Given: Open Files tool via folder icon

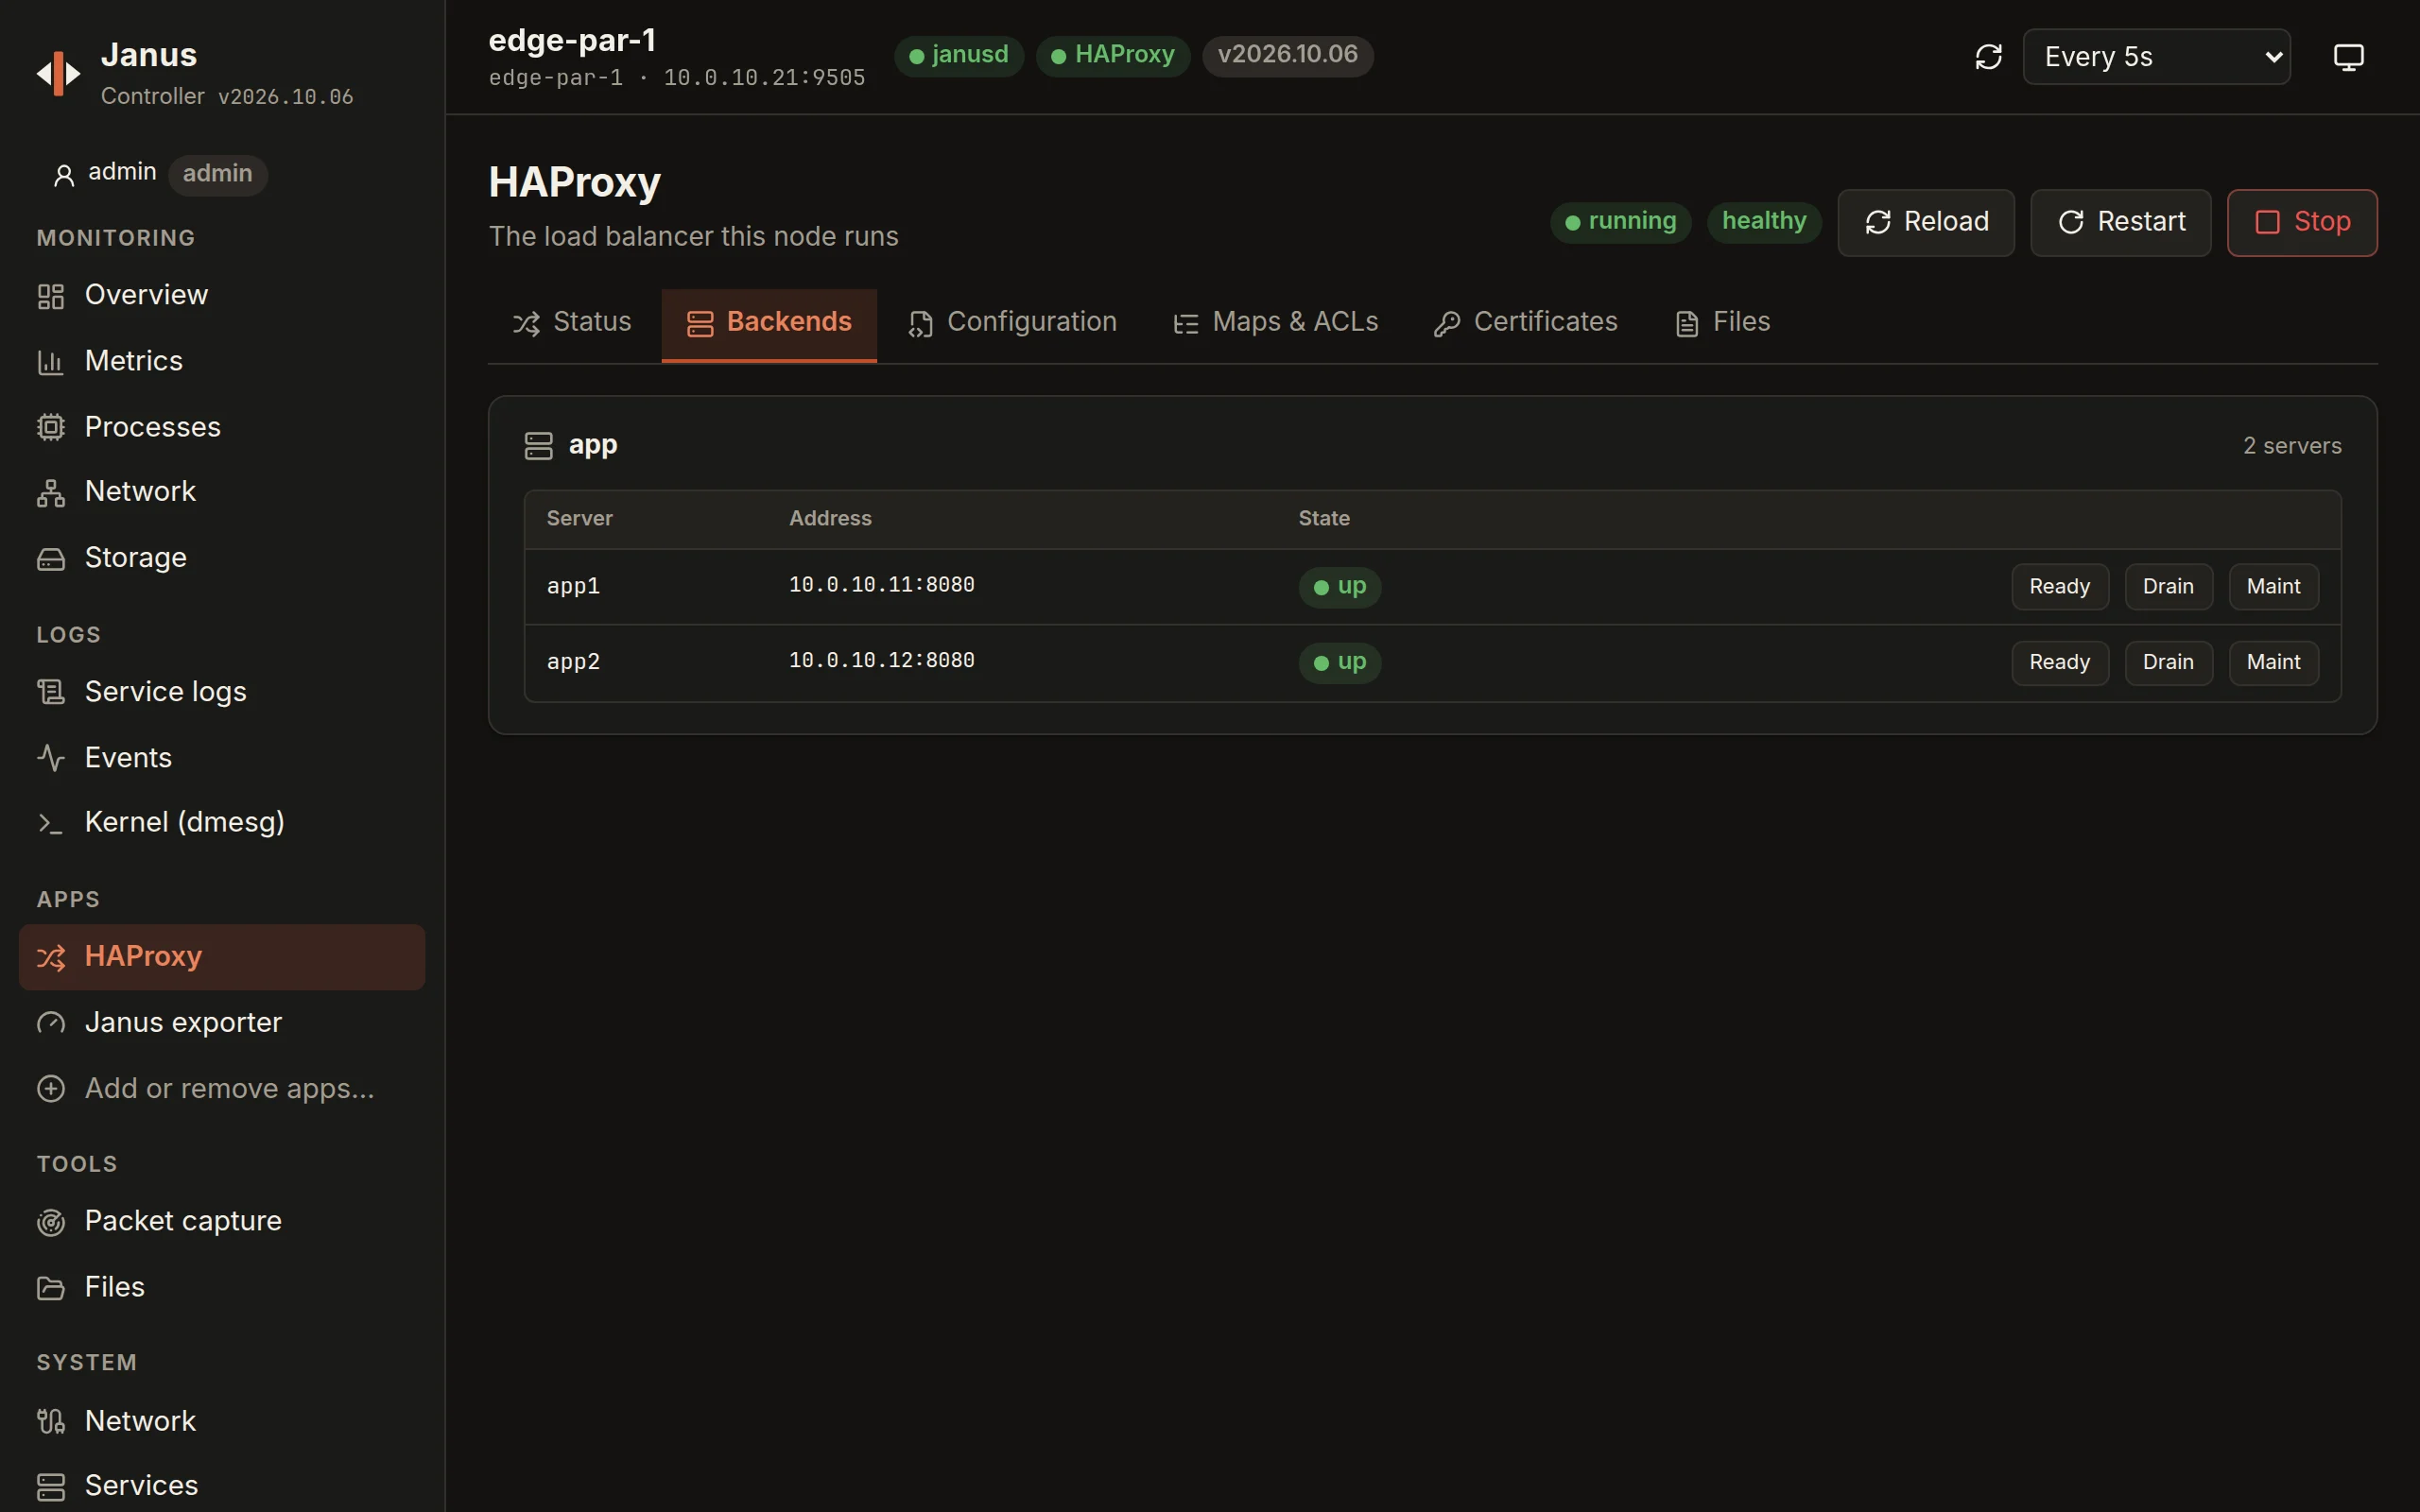Looking at the screenshot, I should 51,1288.
